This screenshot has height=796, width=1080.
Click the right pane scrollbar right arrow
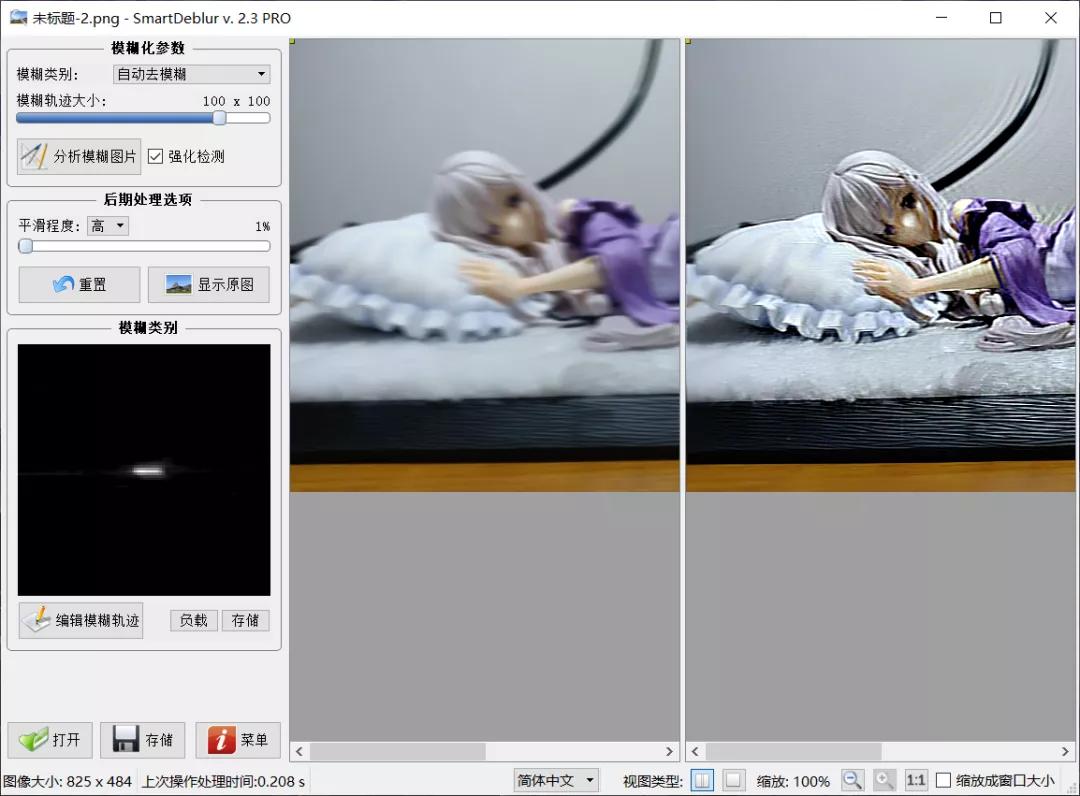(1065, 751)
